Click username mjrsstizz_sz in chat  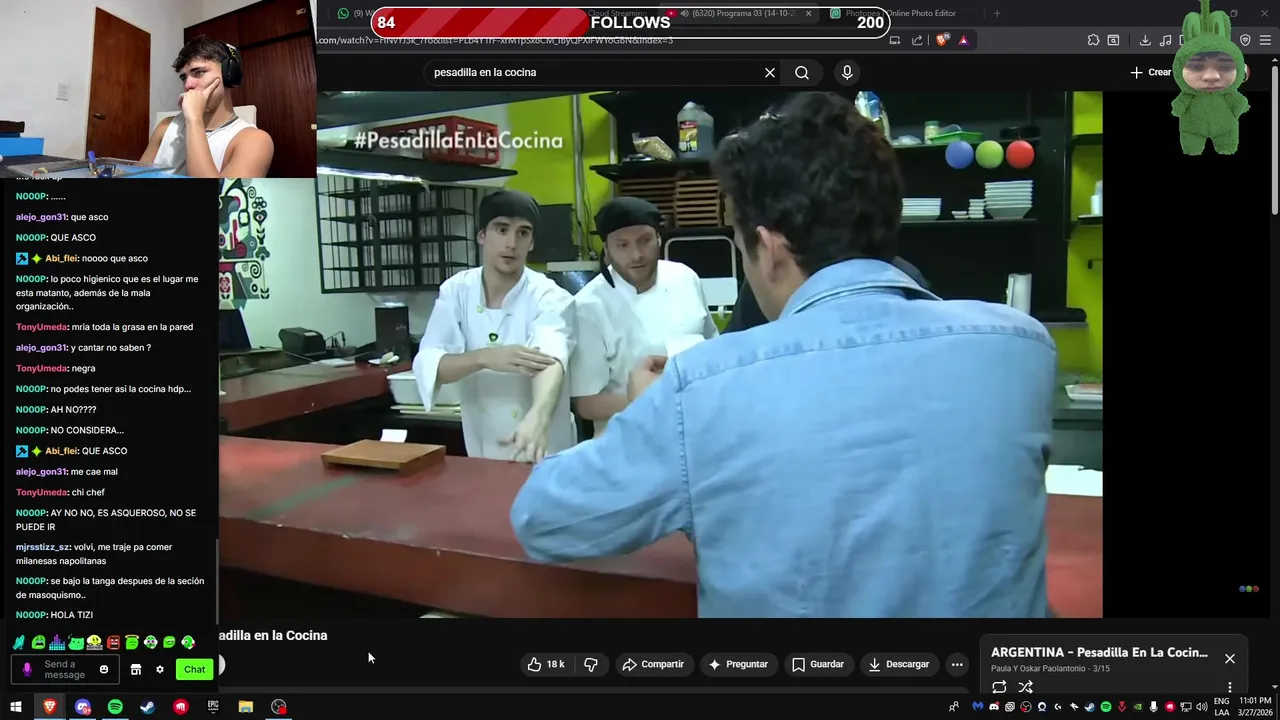pos(42,547)
